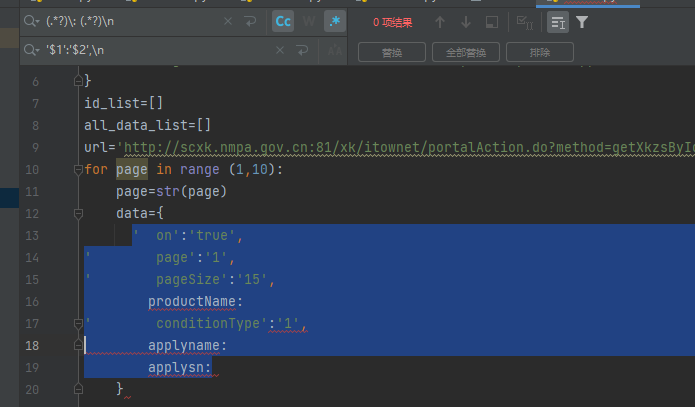Click page=str(page) on line 11
The height and width of the screenshot is (407, 695).
pyautogui.click(x=171, y=192)
